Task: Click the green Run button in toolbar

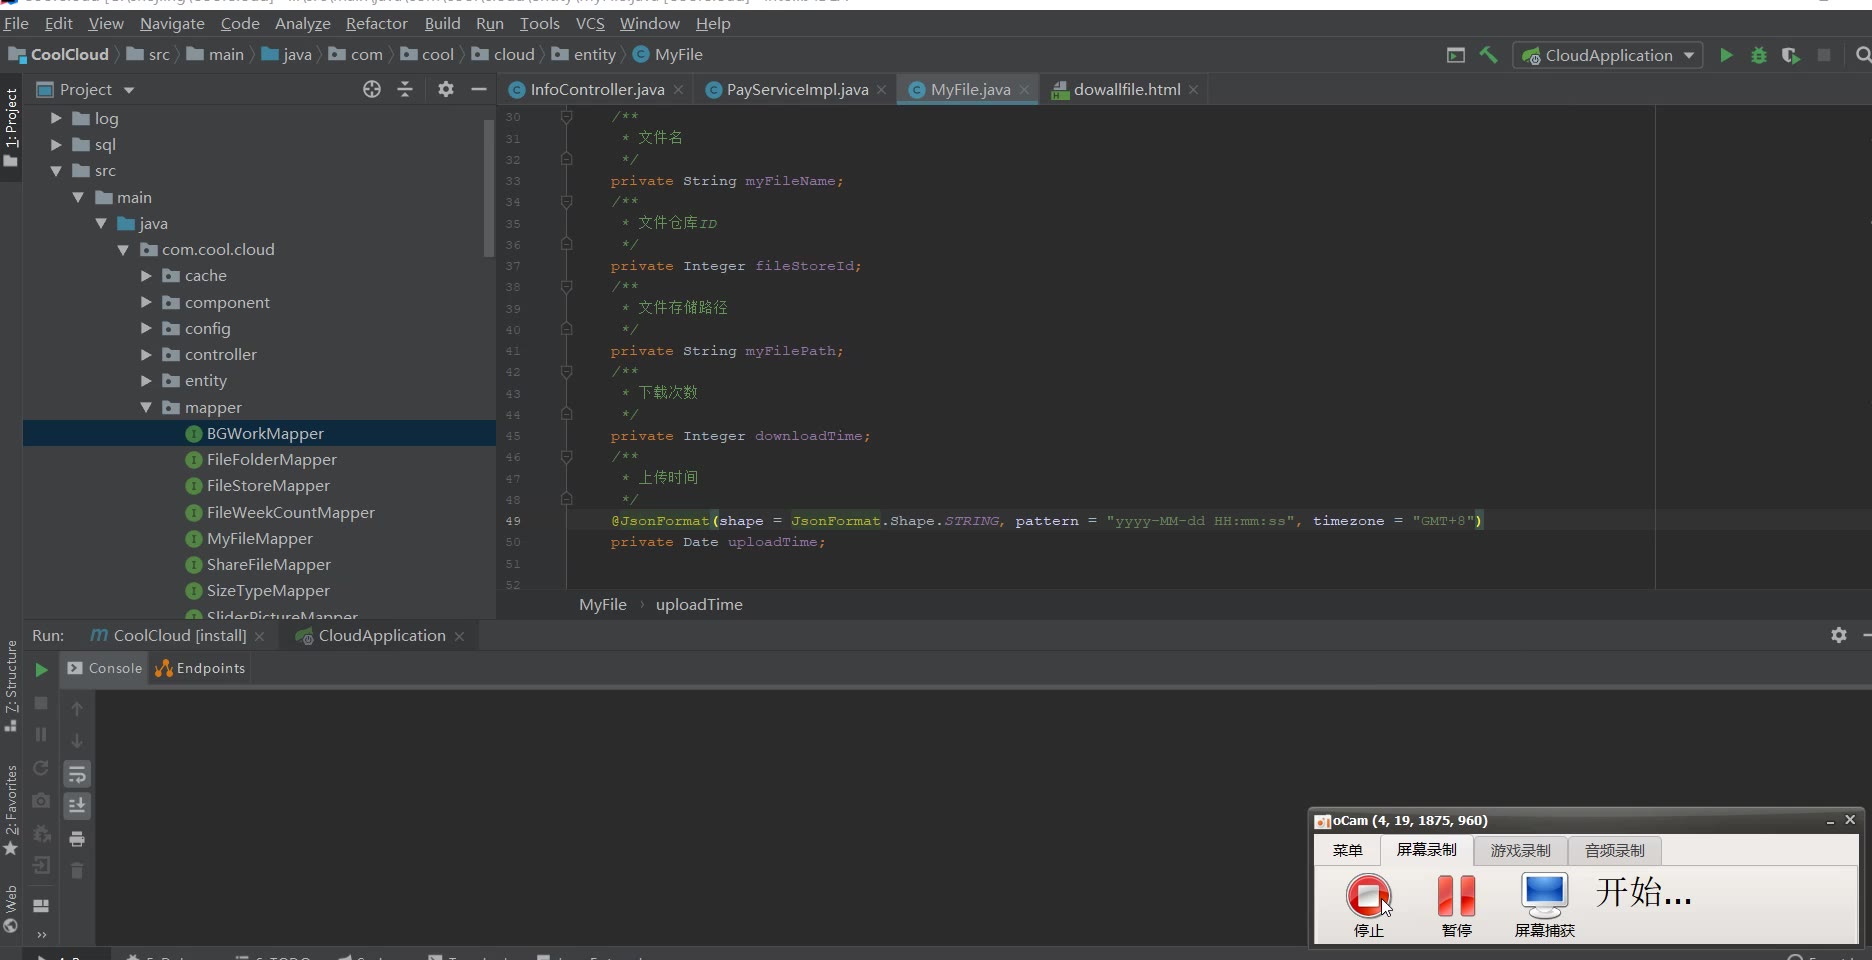Action: tap(1726, 56)
